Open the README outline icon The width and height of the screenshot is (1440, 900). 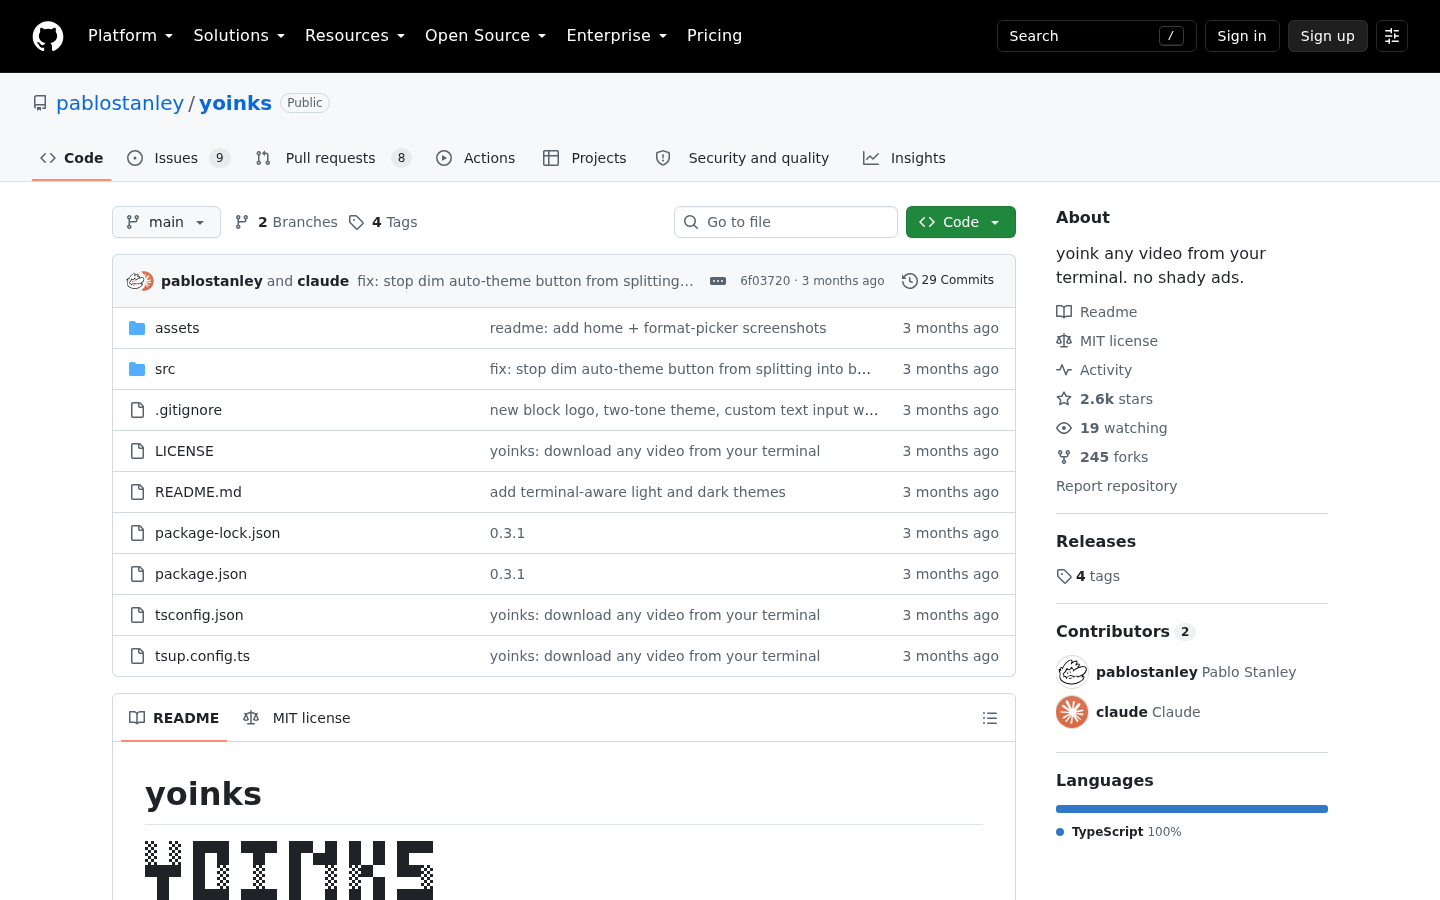pyautogui.click(x=990, y=718)
